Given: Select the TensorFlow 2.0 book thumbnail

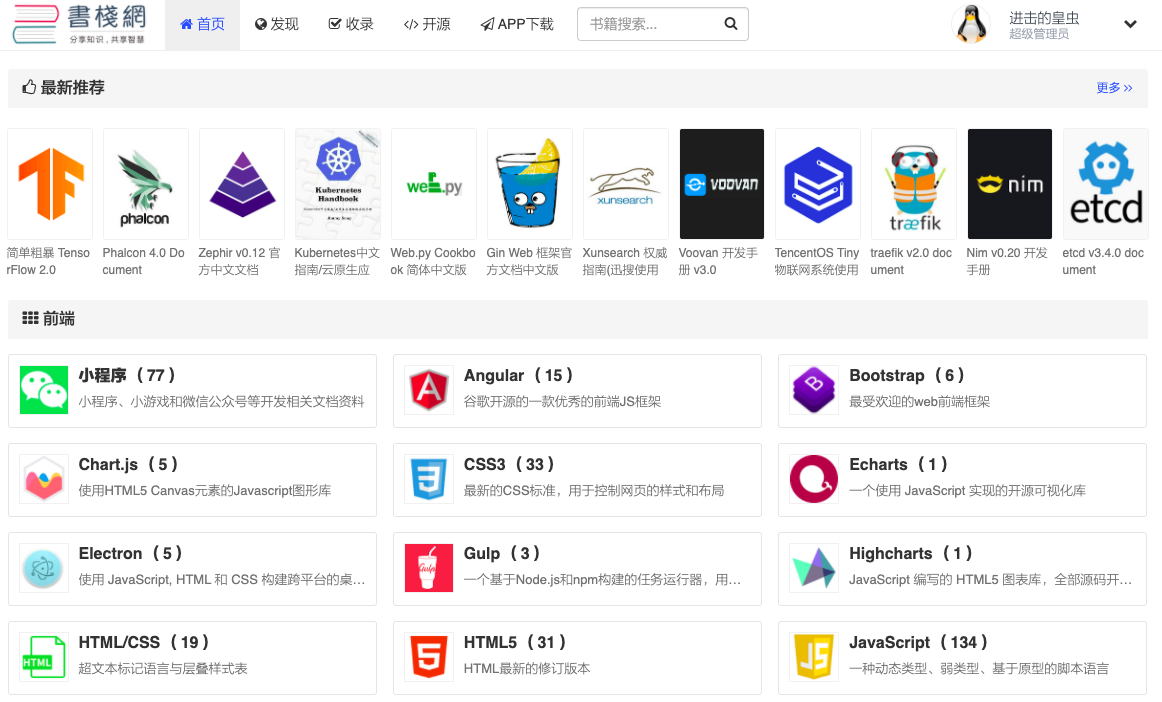Looking at the screenshot, I should click(50, 183).
